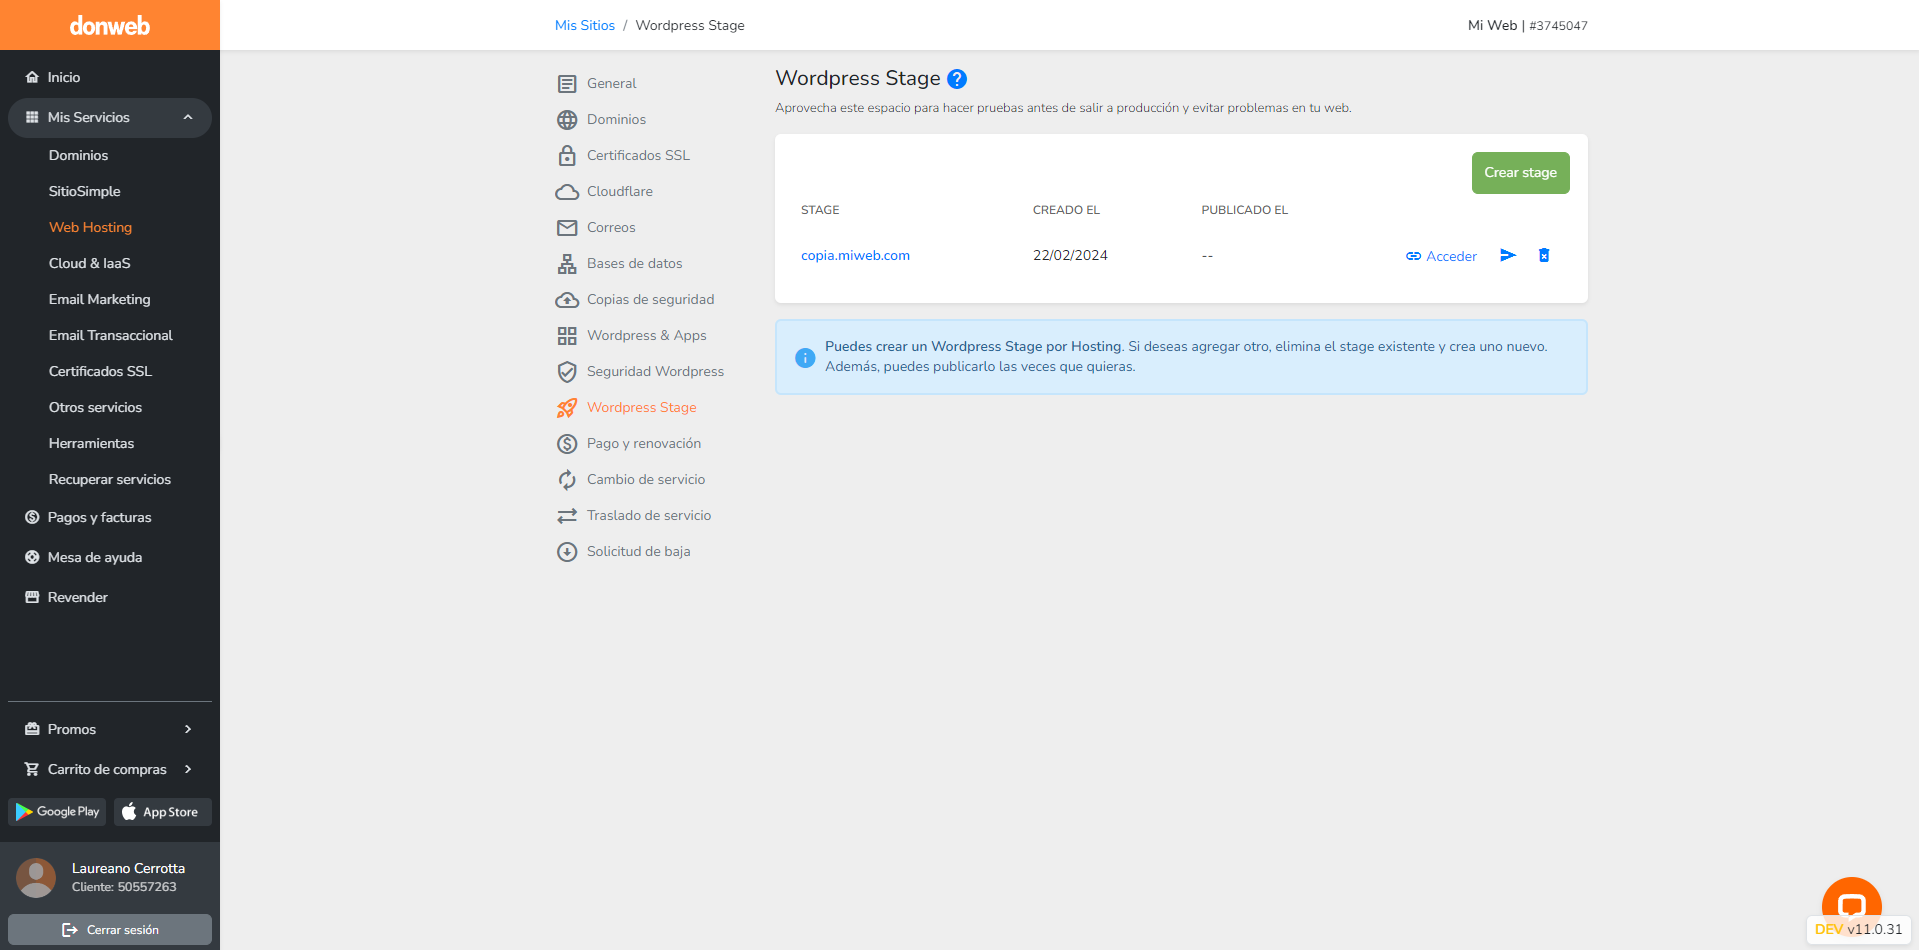Click the date 22/02/2024
The height and width of the screenshot is (950, 1919).
(x=1070, y=255)
